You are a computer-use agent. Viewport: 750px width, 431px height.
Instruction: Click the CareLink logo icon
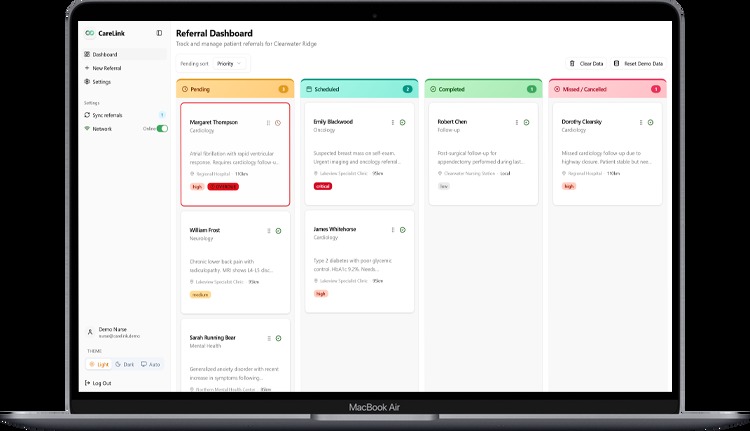tap(89, 33)
